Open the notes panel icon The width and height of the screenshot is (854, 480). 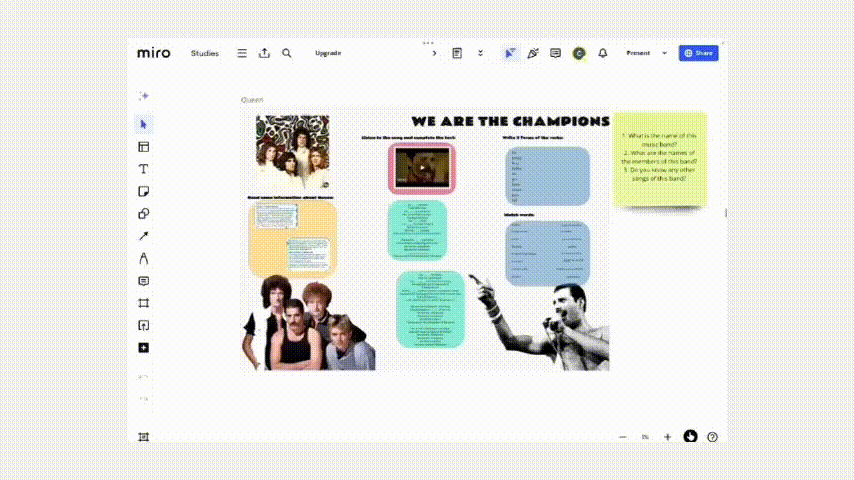click(457, 53)
